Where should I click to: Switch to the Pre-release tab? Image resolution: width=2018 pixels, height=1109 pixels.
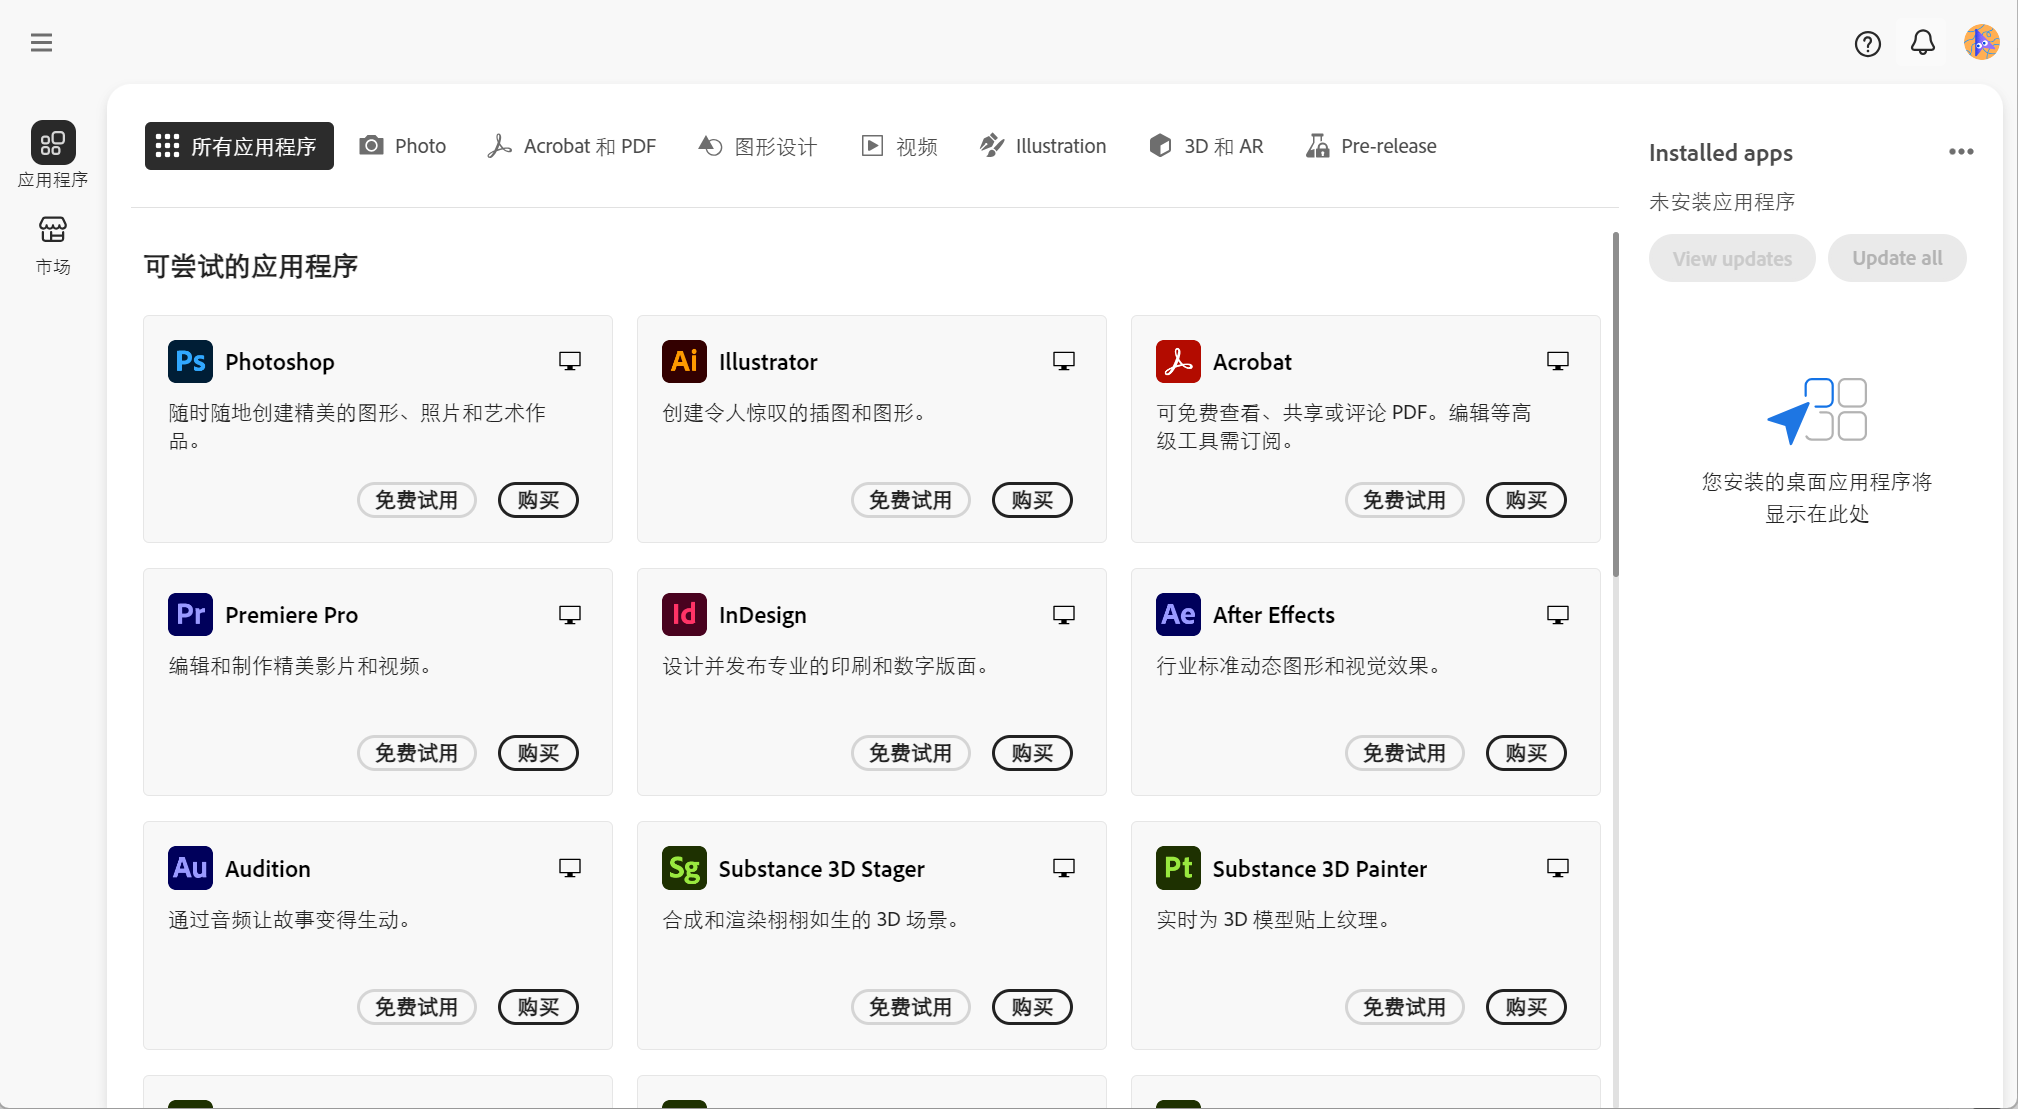click(x=1371, y=146)
